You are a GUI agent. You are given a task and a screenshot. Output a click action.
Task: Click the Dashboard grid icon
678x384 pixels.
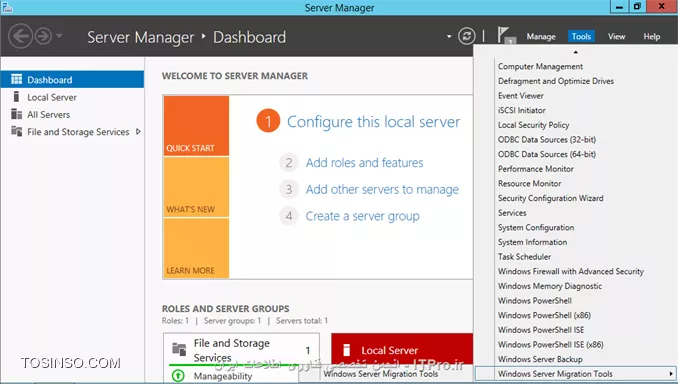16,79
